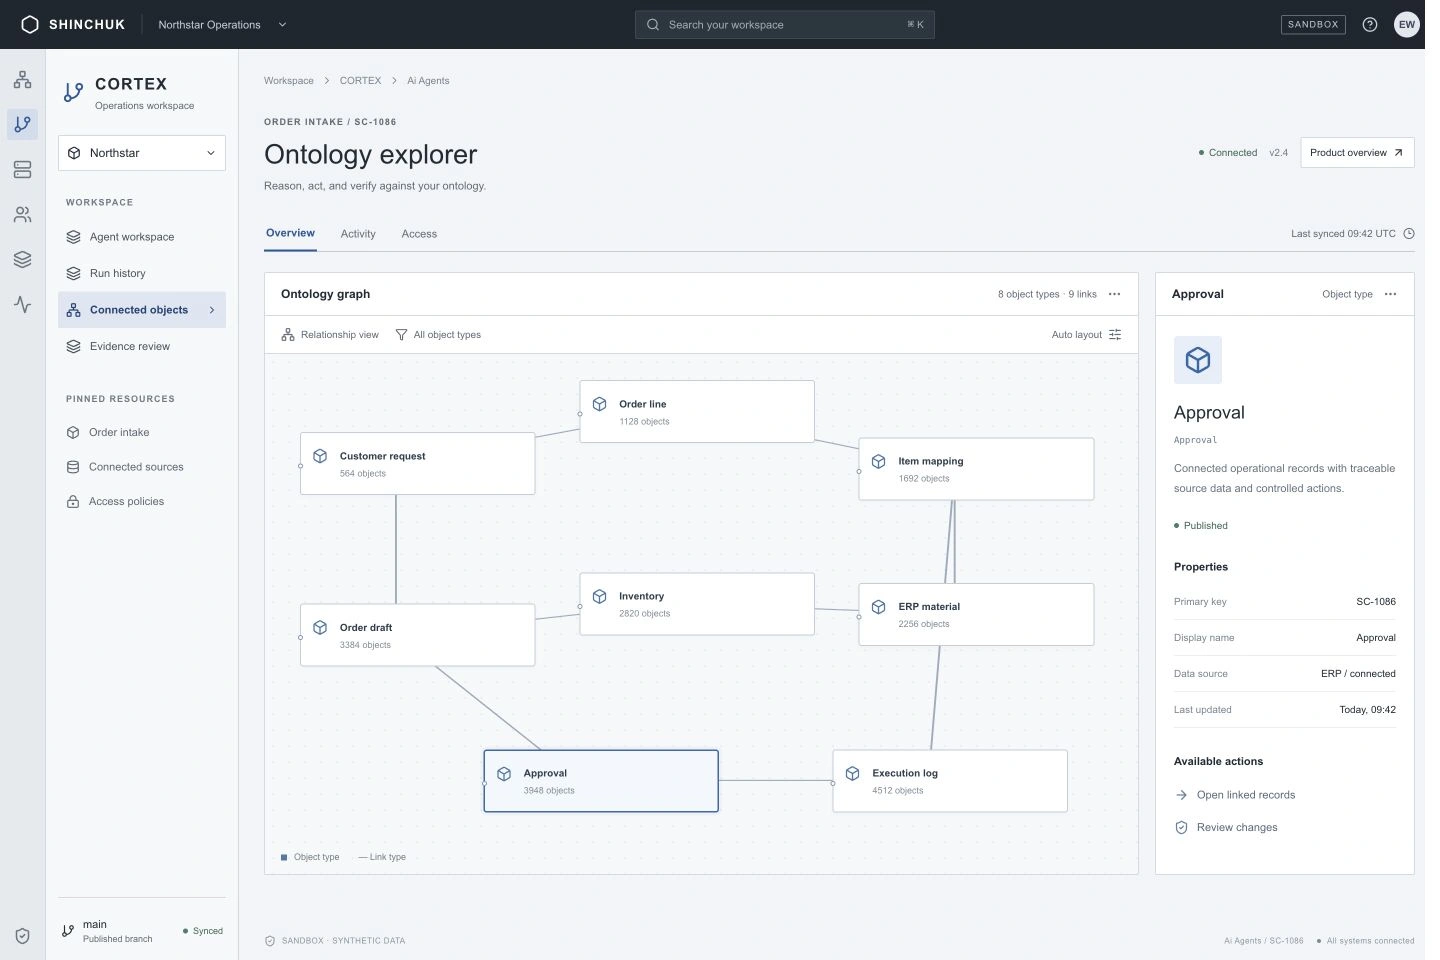Screen dimensions: 1440x960
Task: Open the hierarchy icon in left rail
Action: (22, 80)
